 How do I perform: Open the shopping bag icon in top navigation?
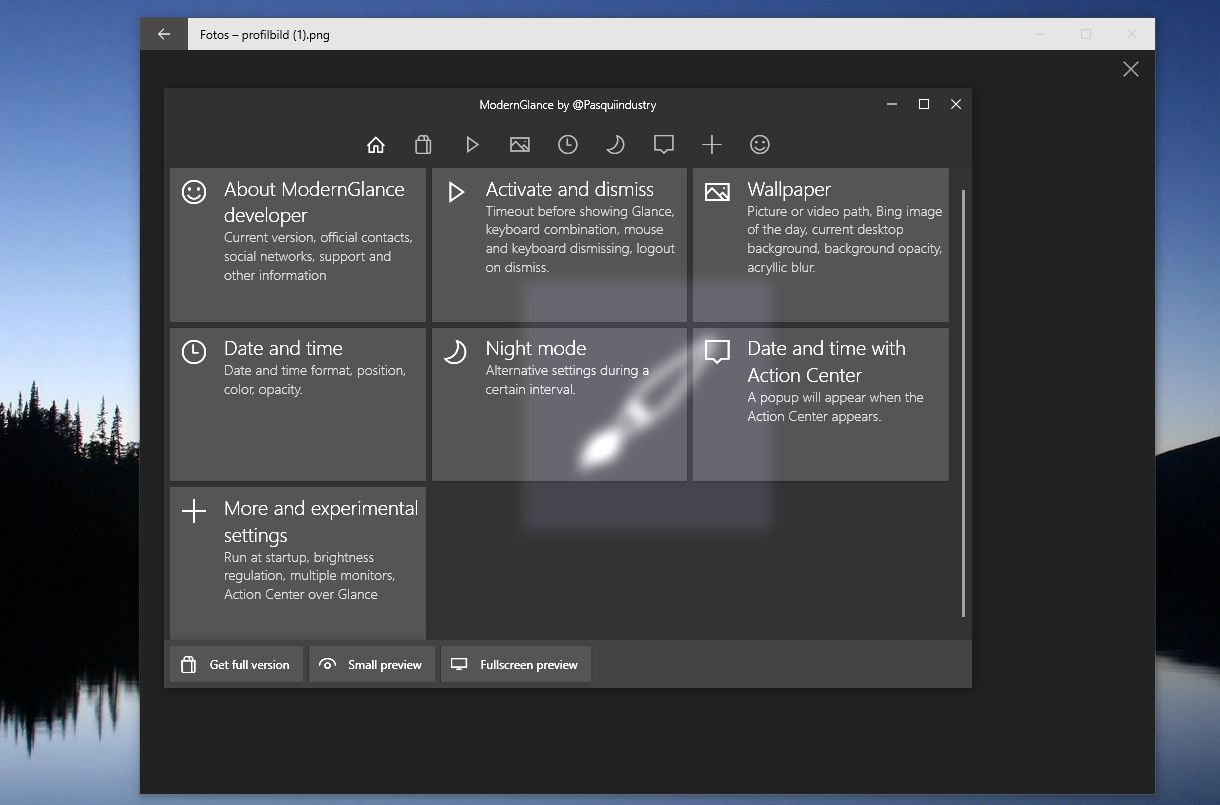point(423,145)
